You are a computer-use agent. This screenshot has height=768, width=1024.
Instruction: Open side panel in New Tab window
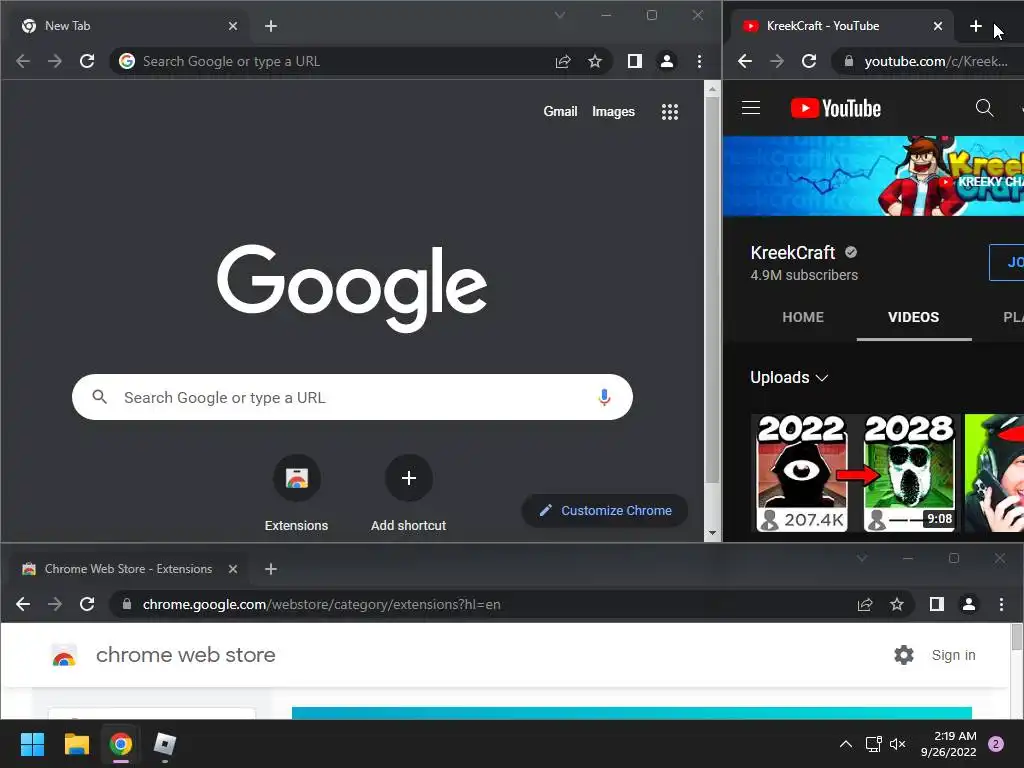tap(635, 61)
